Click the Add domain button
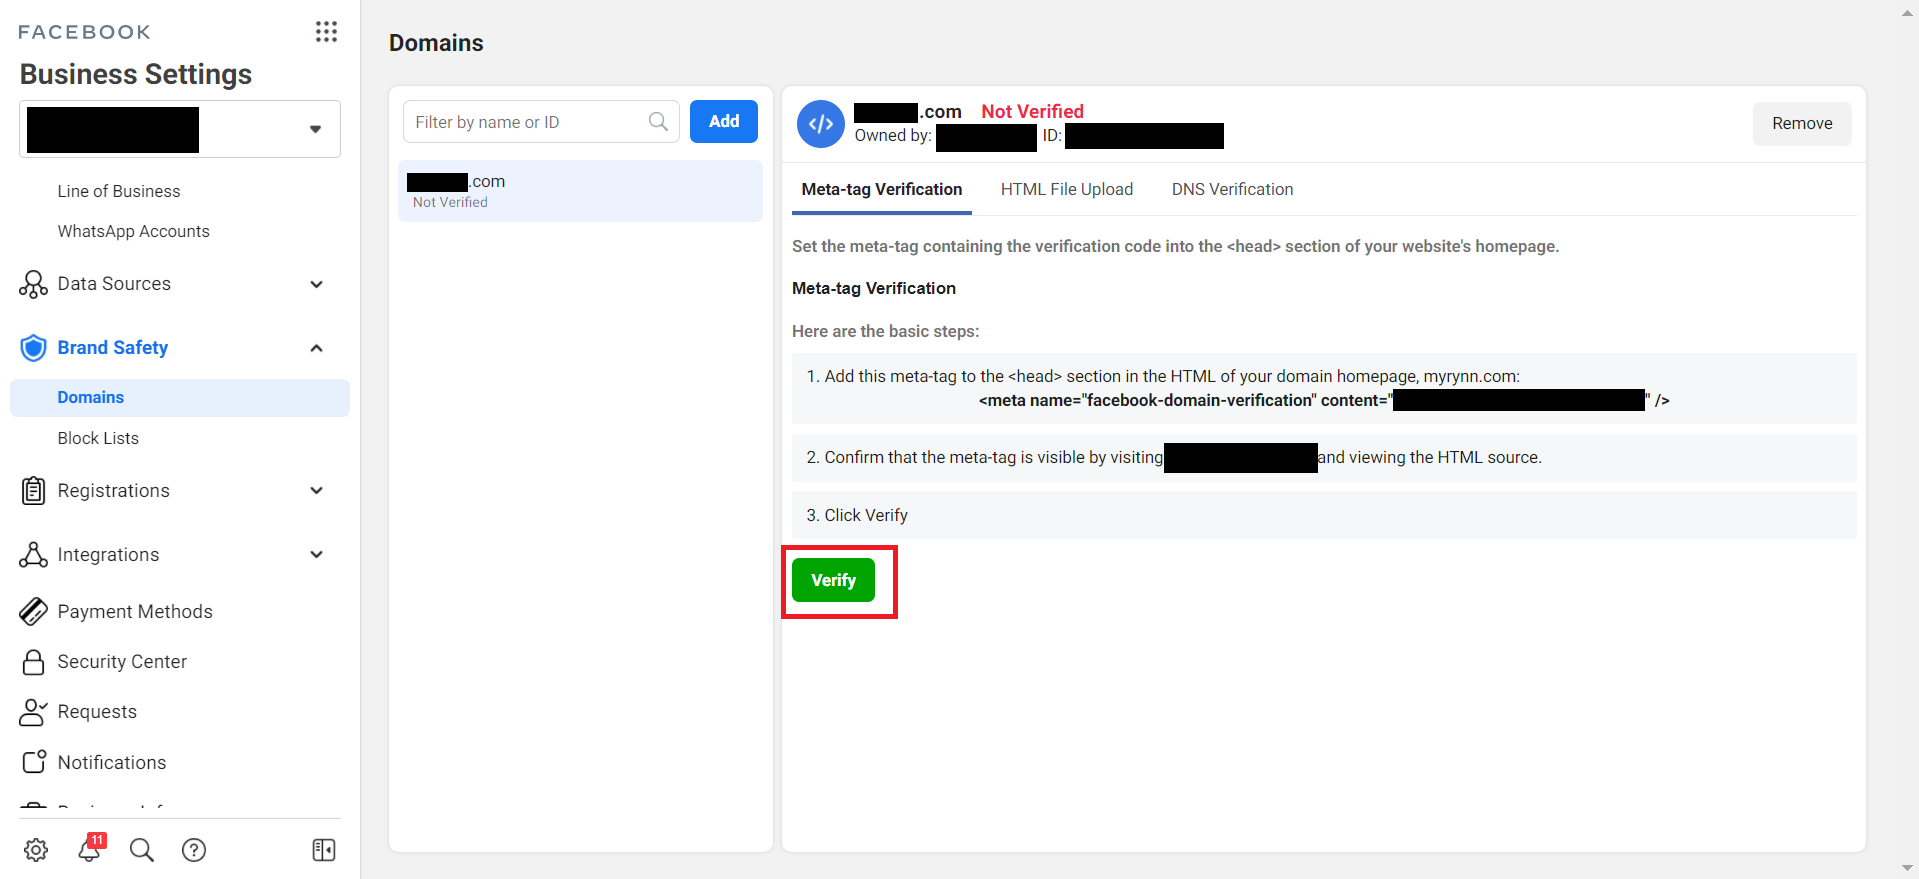Screen dimensions: 1919x879 [x=724, y=121]
